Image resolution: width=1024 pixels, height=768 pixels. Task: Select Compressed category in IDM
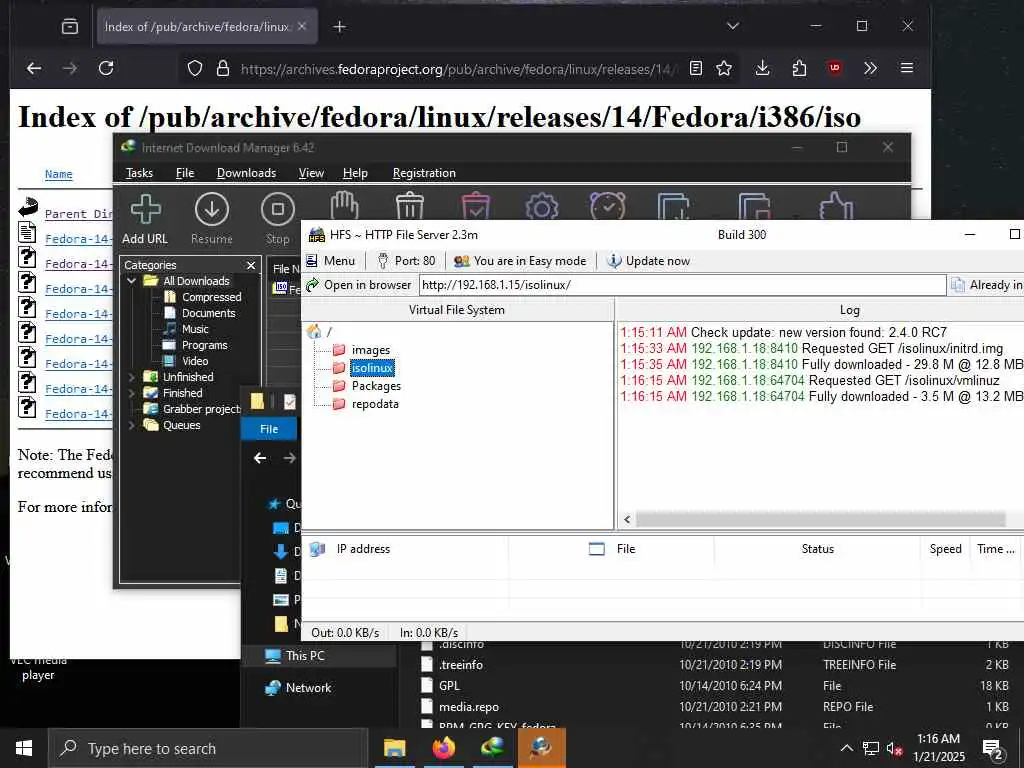pos(203,297)
